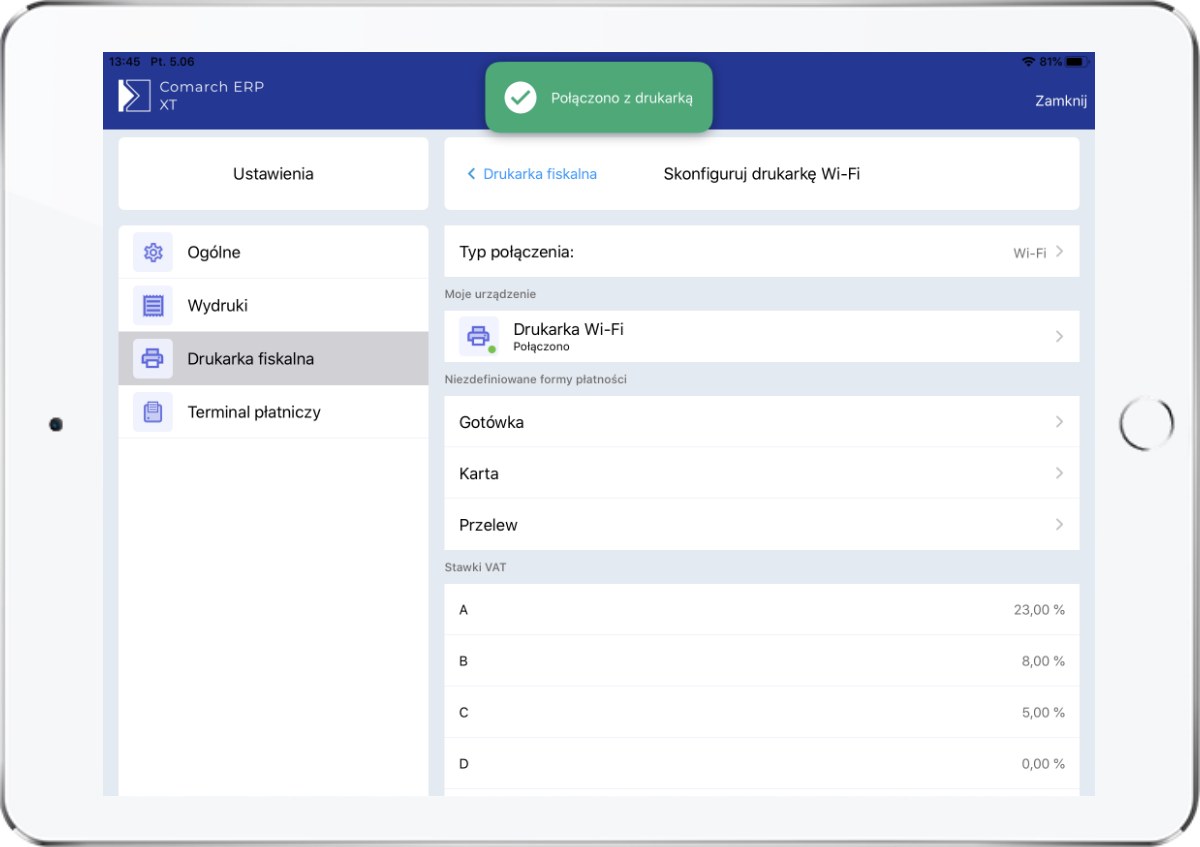This screenshot has width=1200, height=847.
Task: Click the Drukarka Wi-Fi printer device icon
Action: coord(479,336)
